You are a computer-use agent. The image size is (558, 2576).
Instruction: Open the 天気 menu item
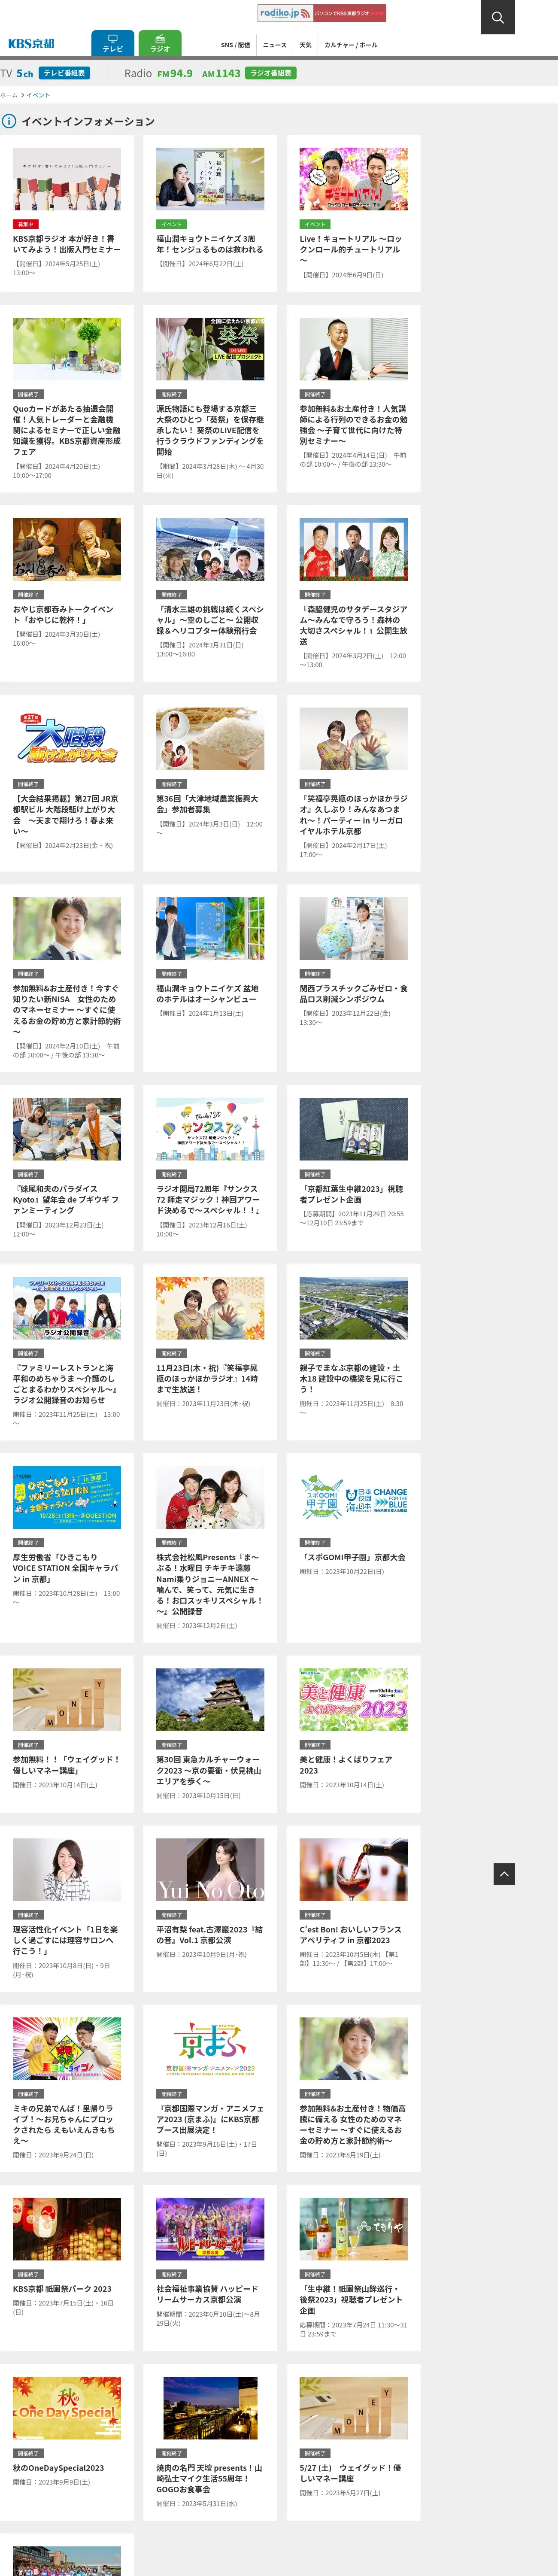pyautogui.click(x=305, y=45)
